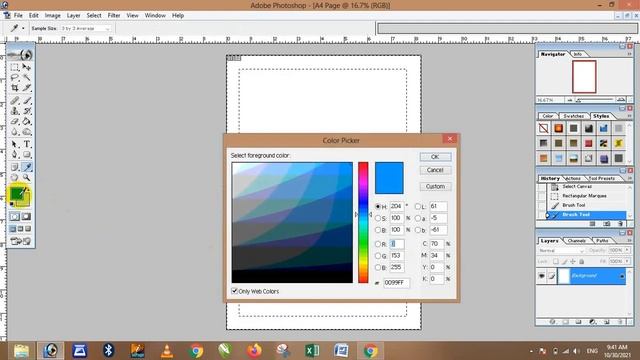Select the Blur tool
This screenshot has width=640, height=360.
click(x=15, y=132)
